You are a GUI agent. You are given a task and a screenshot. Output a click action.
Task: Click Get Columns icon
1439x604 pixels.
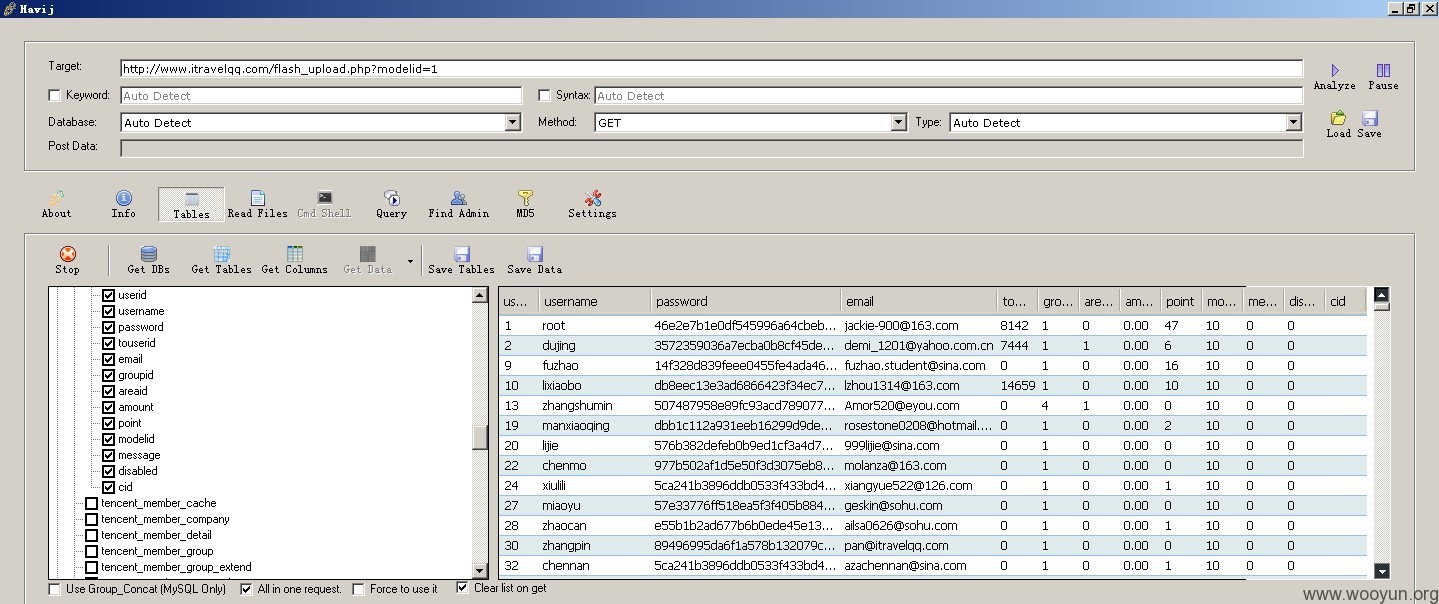pyautogui.click(x=295, y=254)
